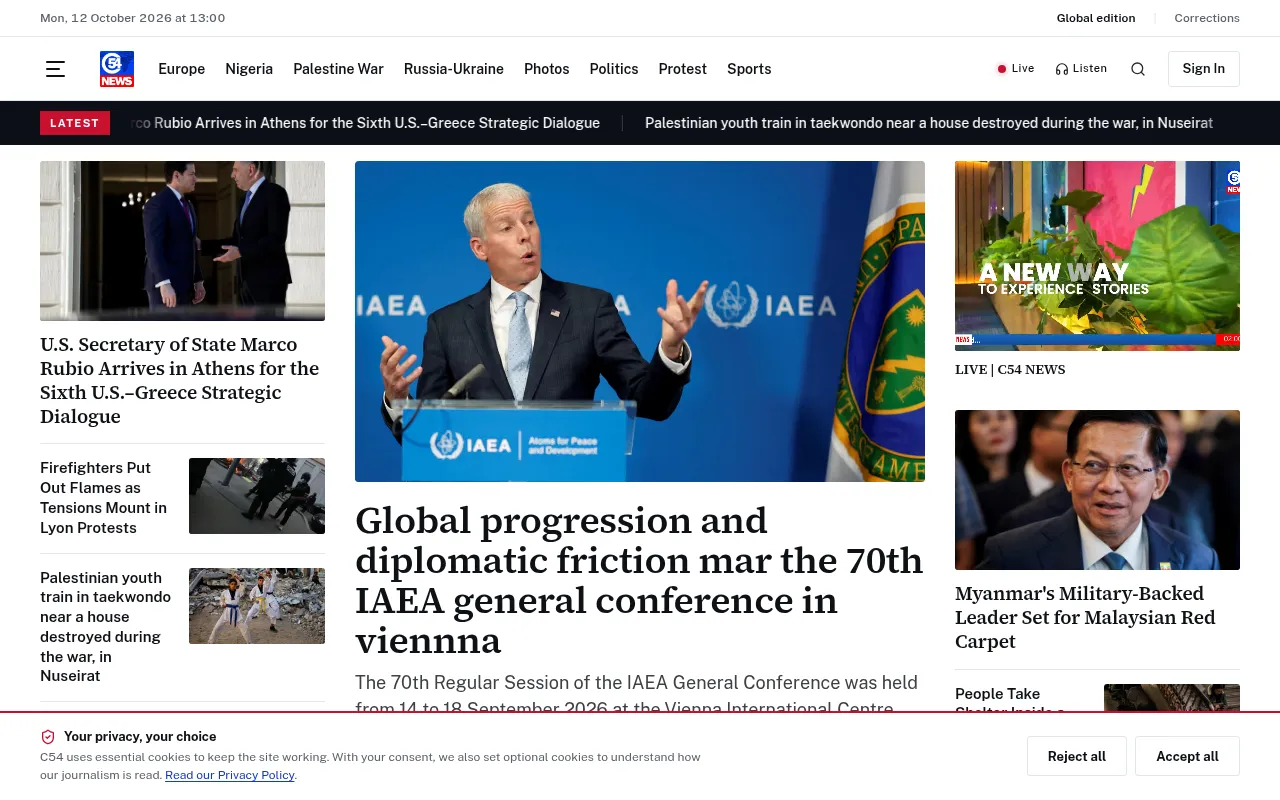This screenshot has height=800, width=1280.
Task: Accept all cookies
Action: (x=1187, y=756)
